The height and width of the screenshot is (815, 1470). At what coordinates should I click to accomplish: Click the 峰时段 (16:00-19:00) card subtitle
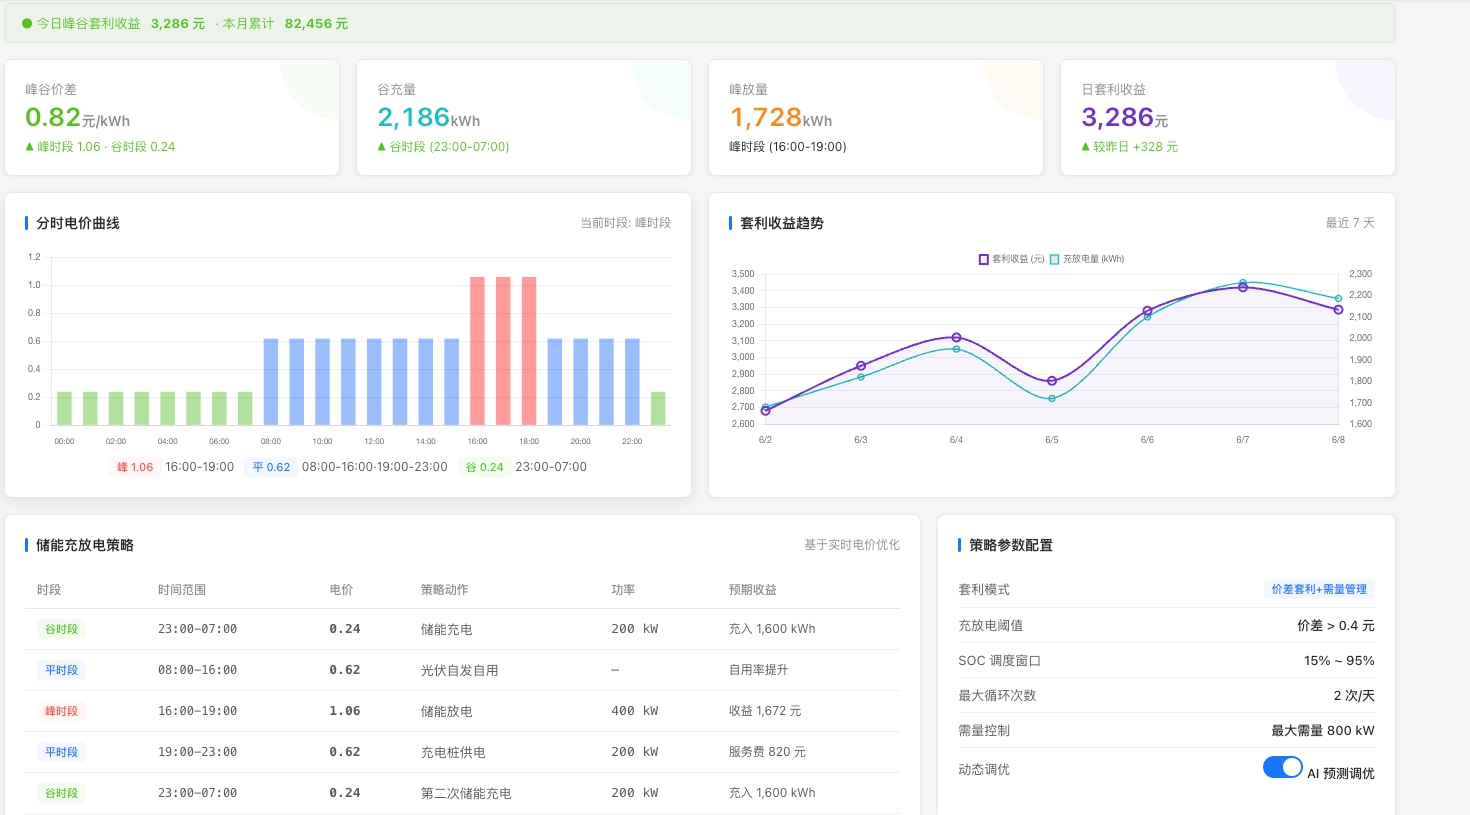coord(788,147)
